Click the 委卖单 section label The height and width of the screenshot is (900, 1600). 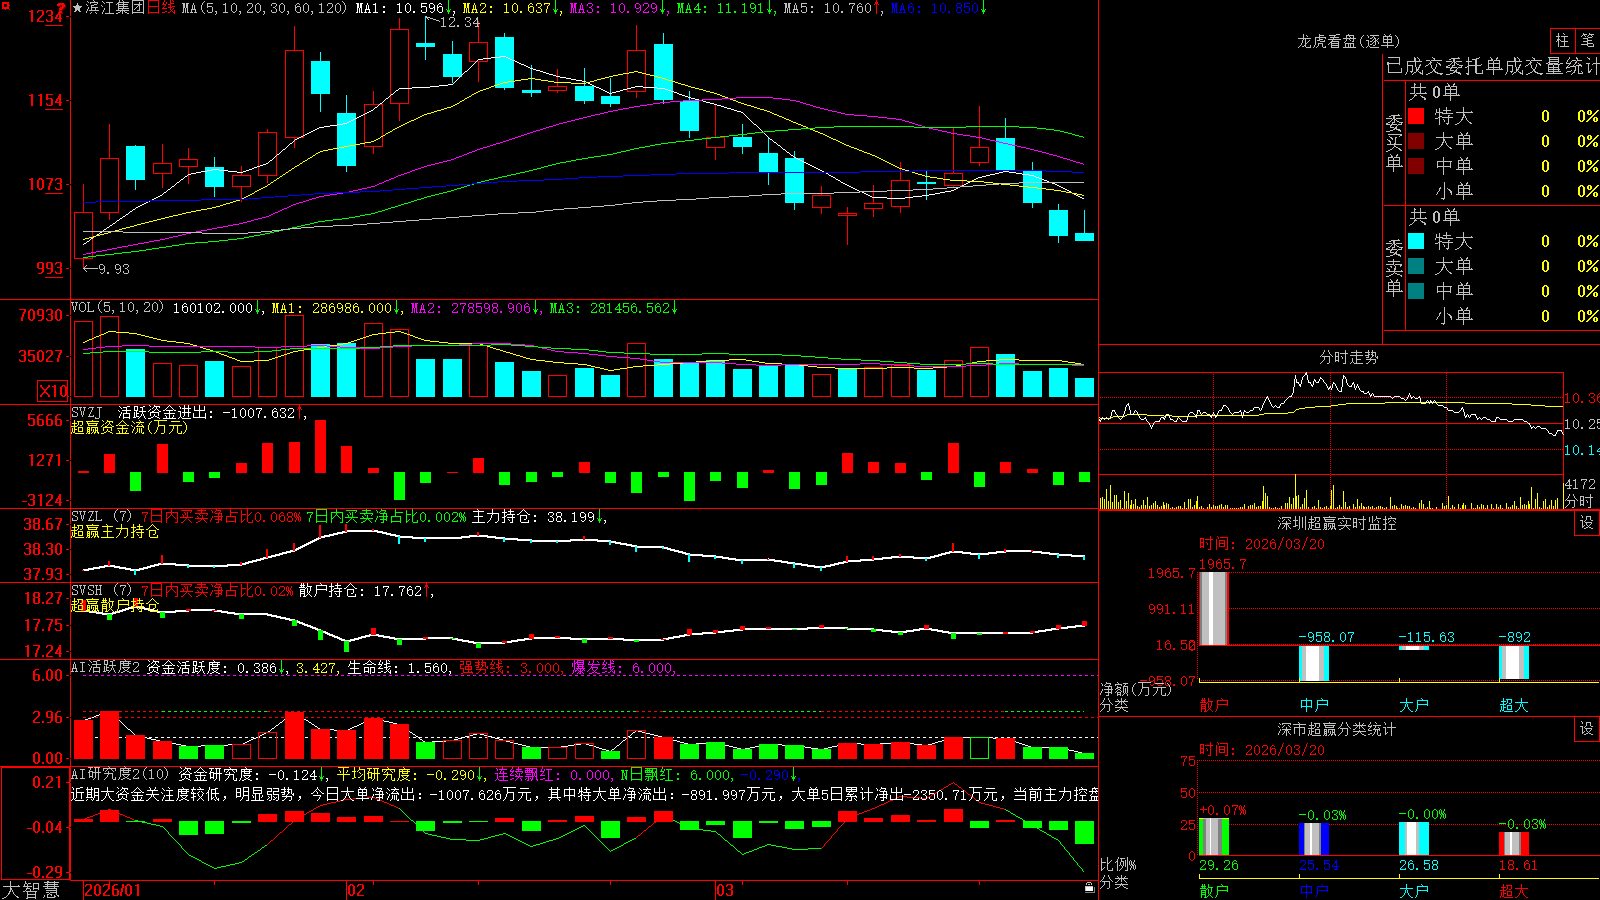(x=1394, y=267)
